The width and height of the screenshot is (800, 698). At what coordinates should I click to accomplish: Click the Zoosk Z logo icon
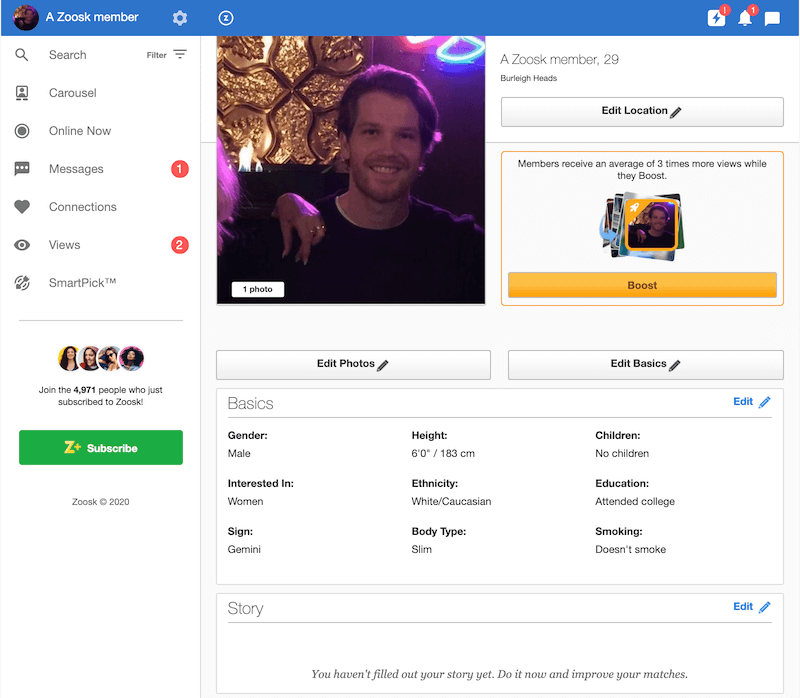[x=226, y=18]
